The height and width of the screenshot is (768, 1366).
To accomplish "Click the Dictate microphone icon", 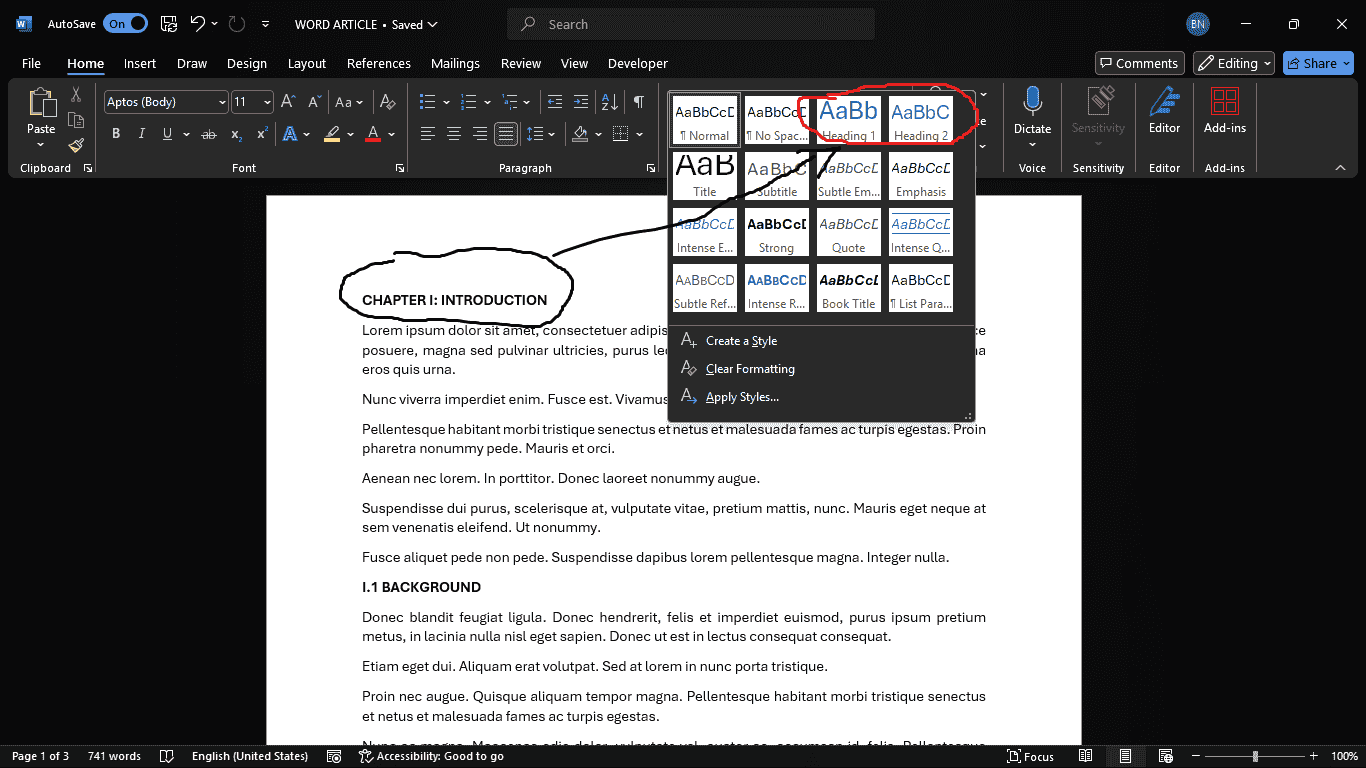I will coord(1032,102).
